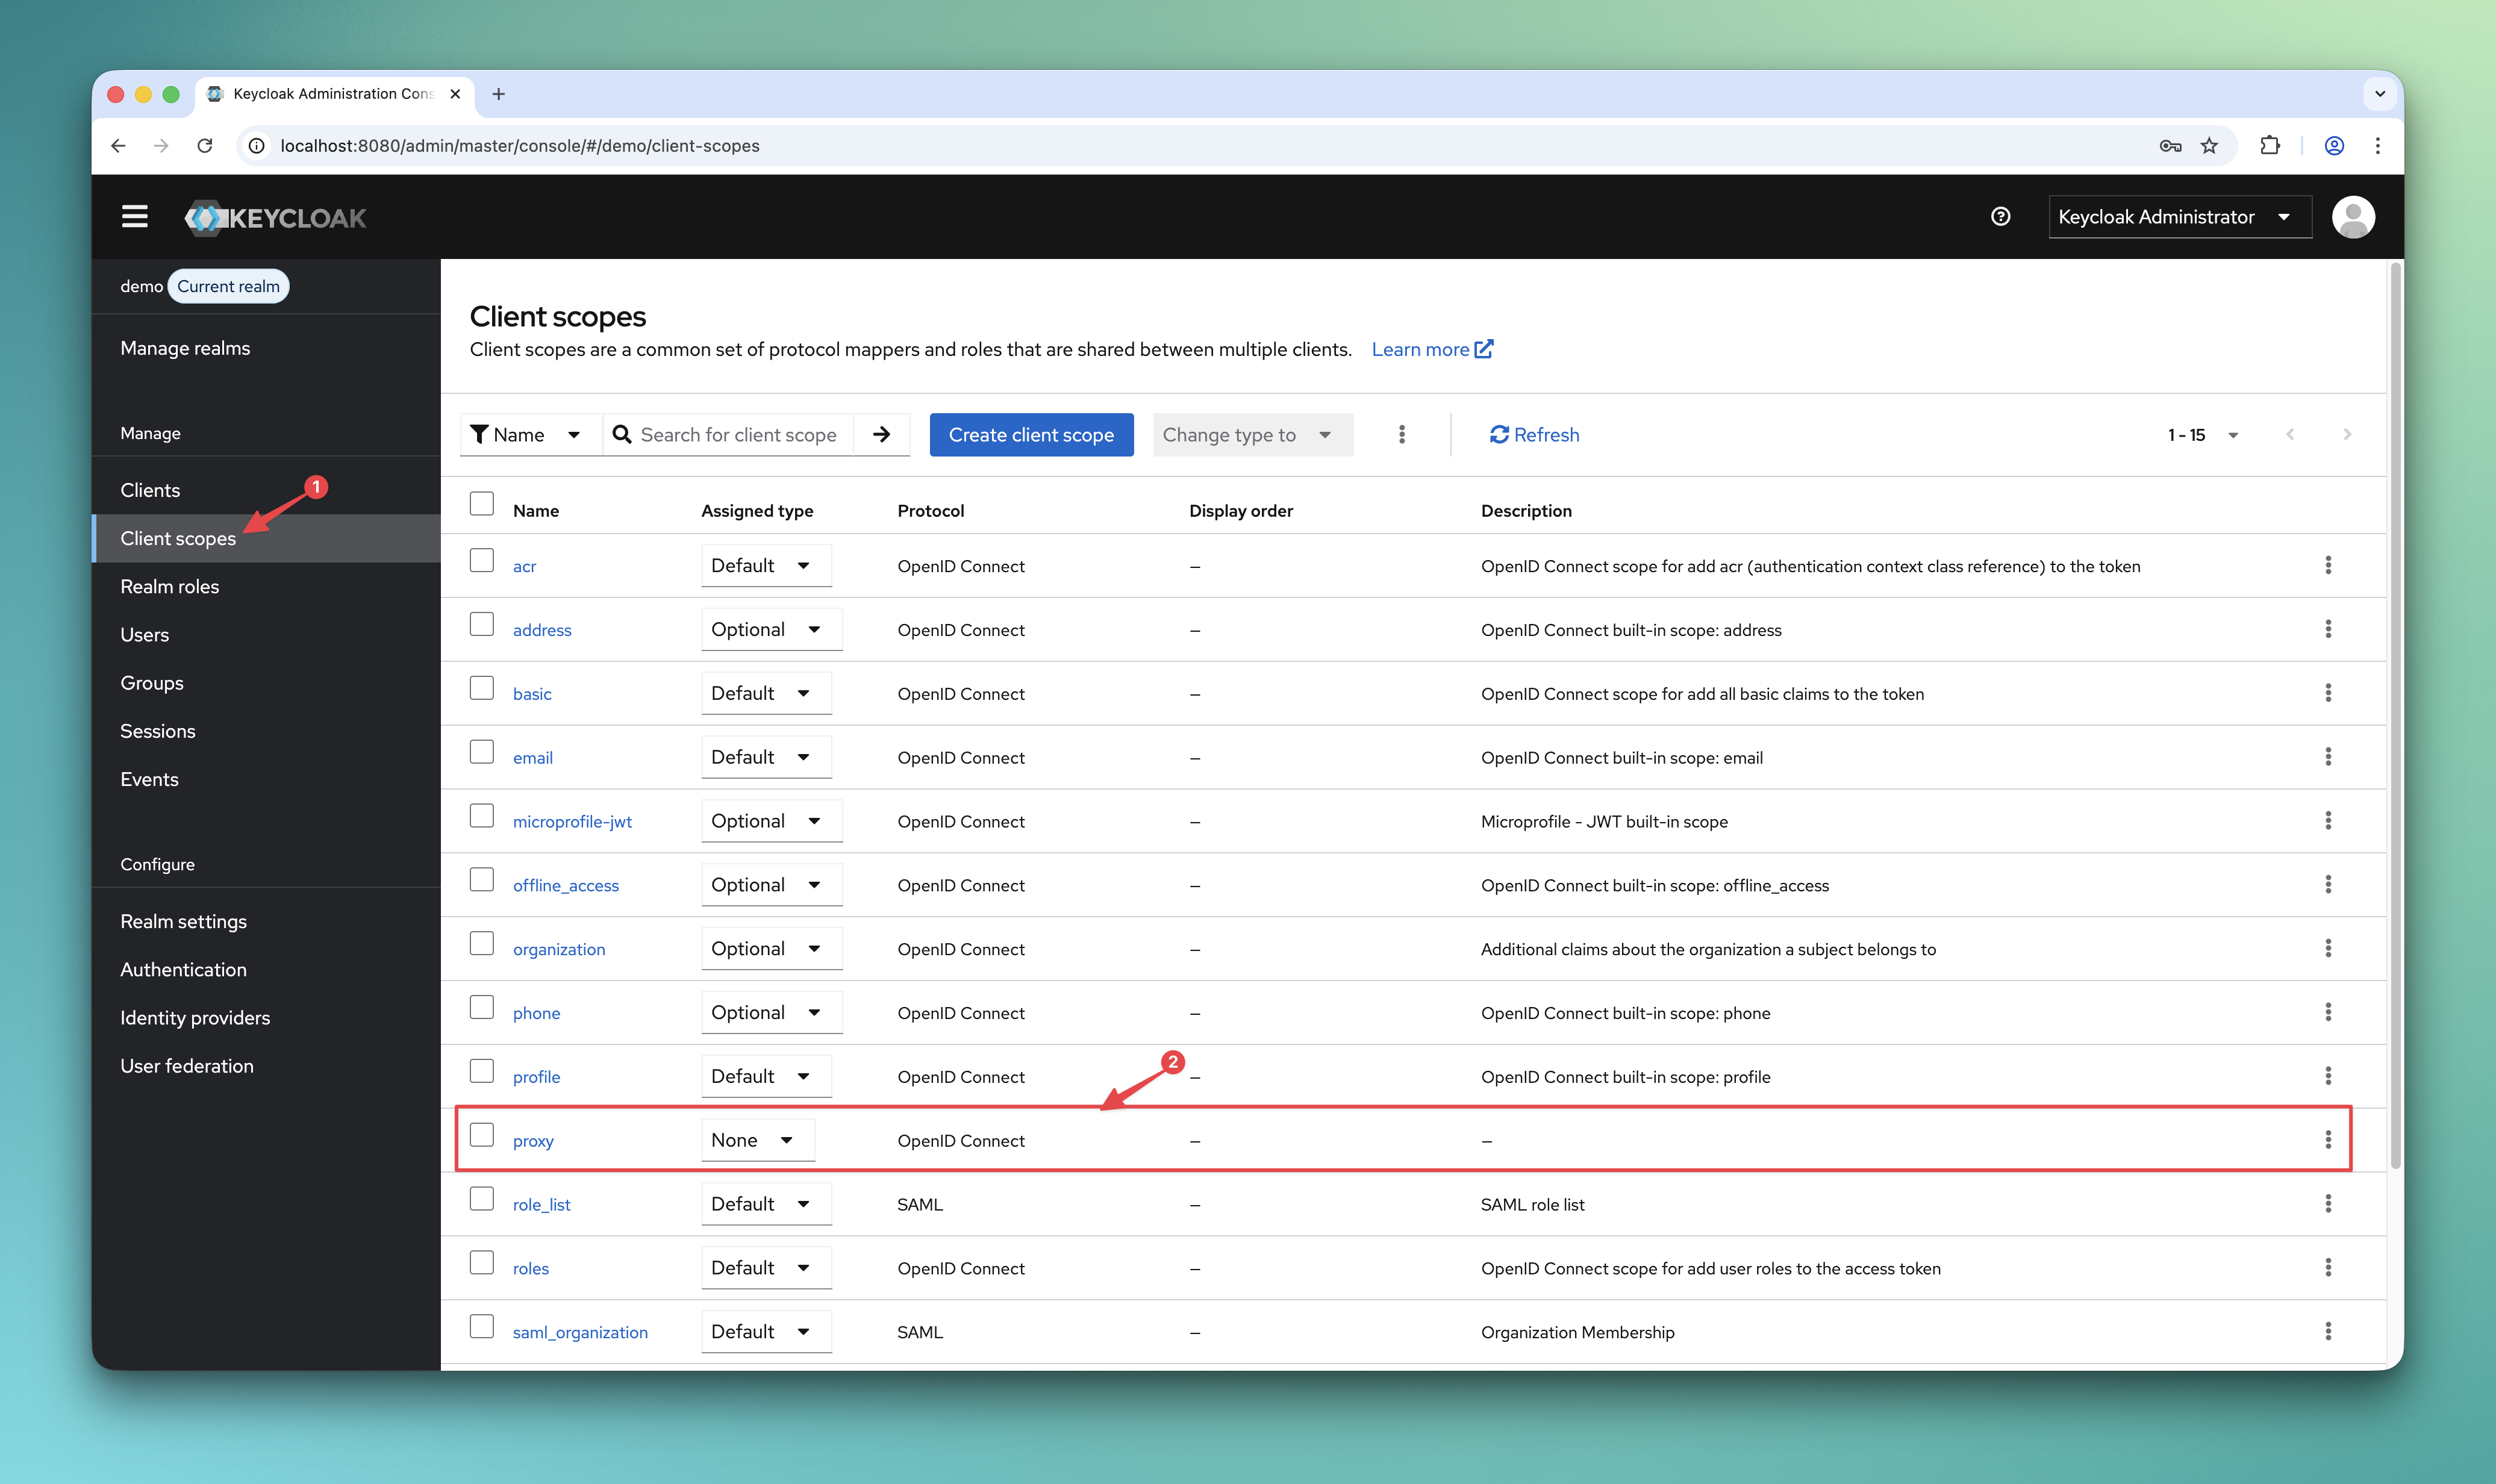This screenshot has height=1484, width=2496.
Task: Open assigned type dropdown for phone
Action: (x=771, y=1013)
